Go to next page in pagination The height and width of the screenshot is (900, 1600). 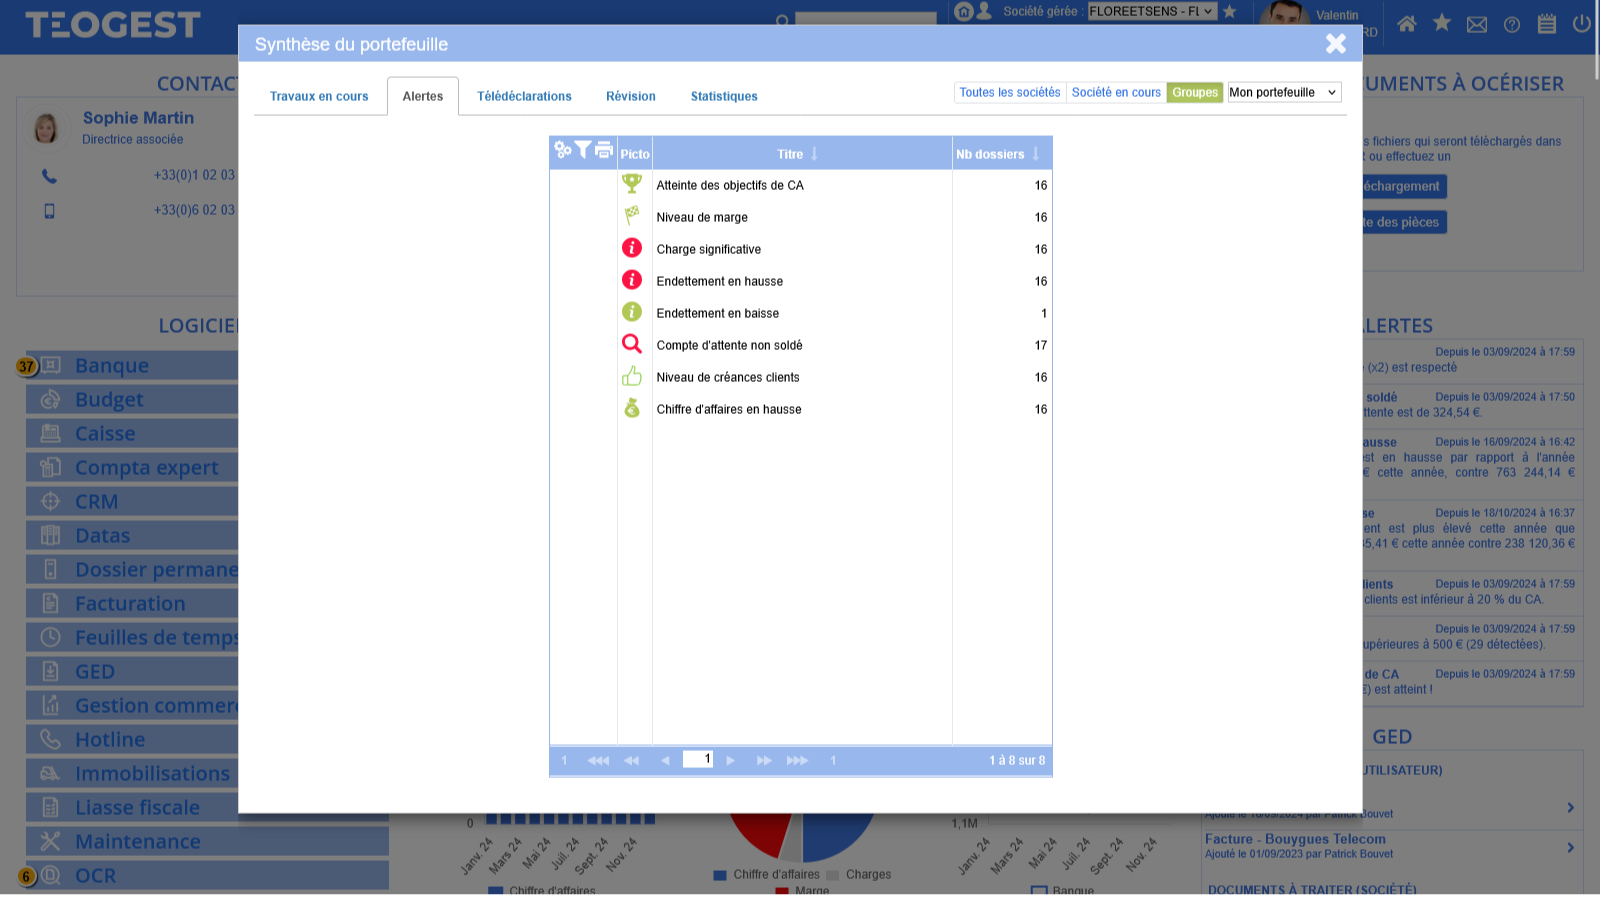[x=731, y=761]
